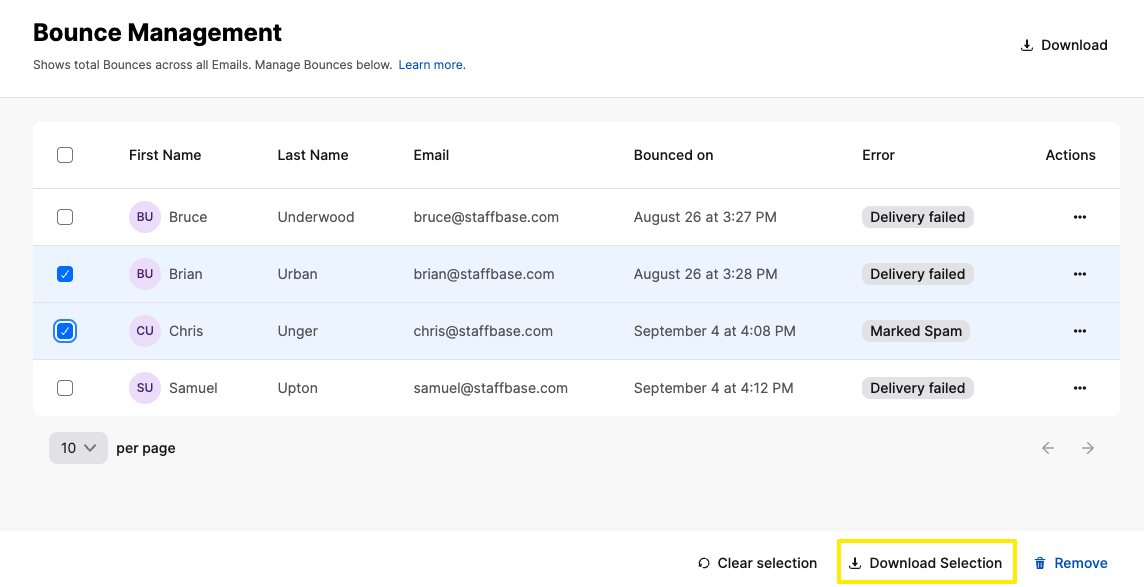
Task: Click the date August 26 at 3:28 PM
Action: [706, 274]
